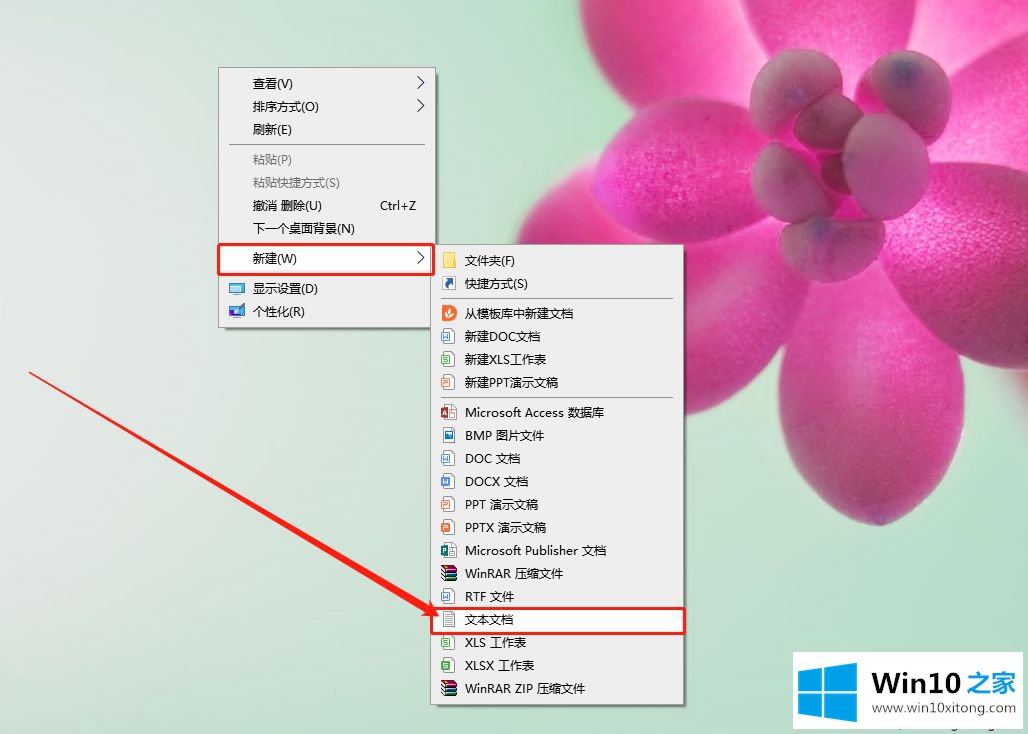Select 新建PPT演示文稿 entry
The image size is (1028, 734).
557,382
